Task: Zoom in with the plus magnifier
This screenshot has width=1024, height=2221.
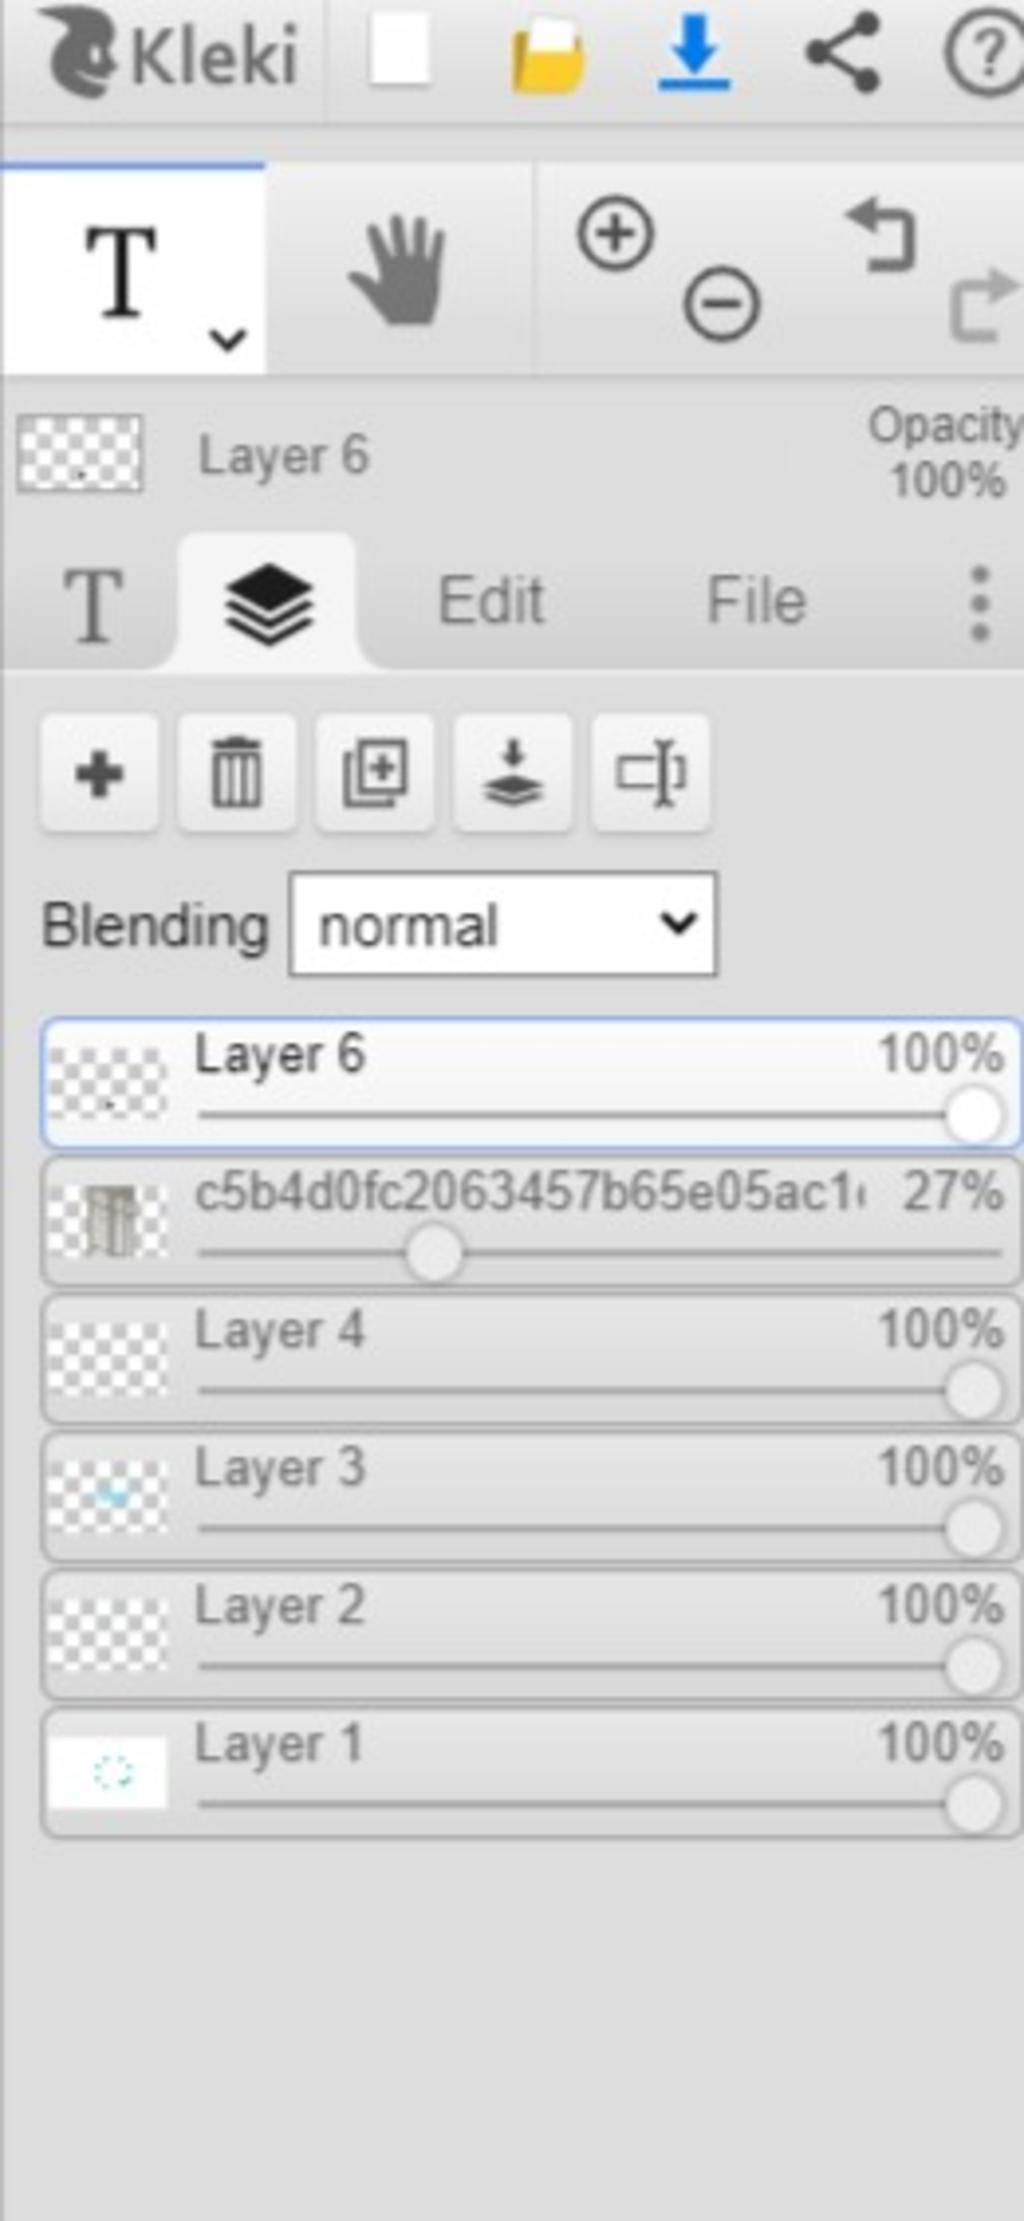Action: [x=615, y=234]
